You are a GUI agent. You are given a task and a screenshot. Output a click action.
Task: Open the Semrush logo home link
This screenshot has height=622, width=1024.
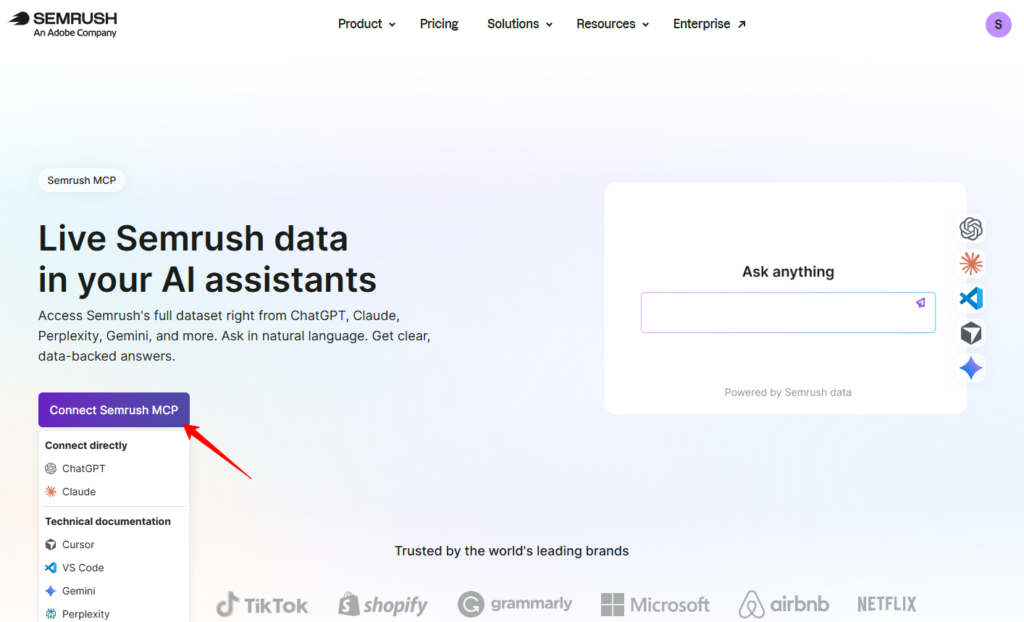[x=63, y=24]
